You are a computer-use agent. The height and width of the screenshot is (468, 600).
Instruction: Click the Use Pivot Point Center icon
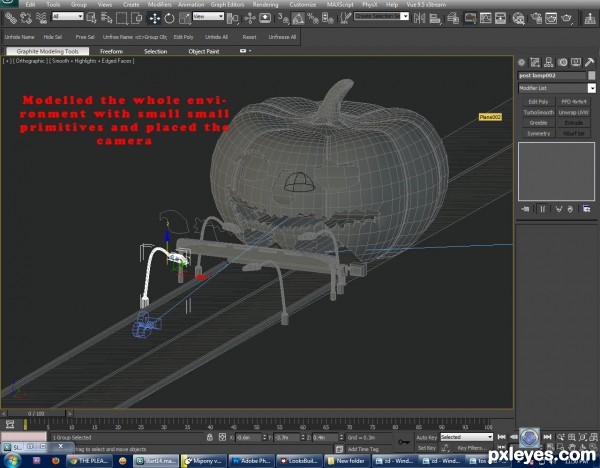(x=232, y=18)
